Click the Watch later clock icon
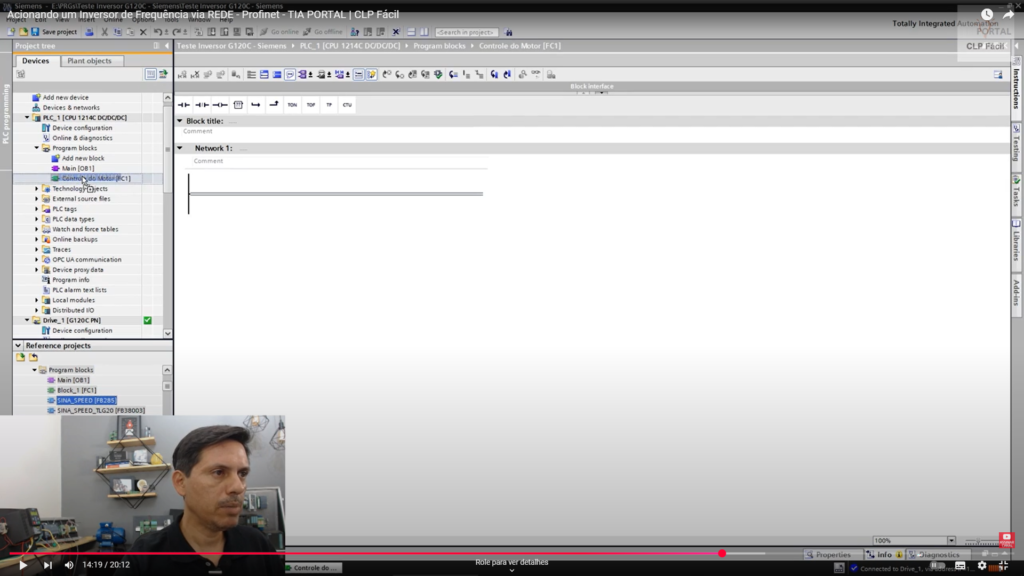 987,14
